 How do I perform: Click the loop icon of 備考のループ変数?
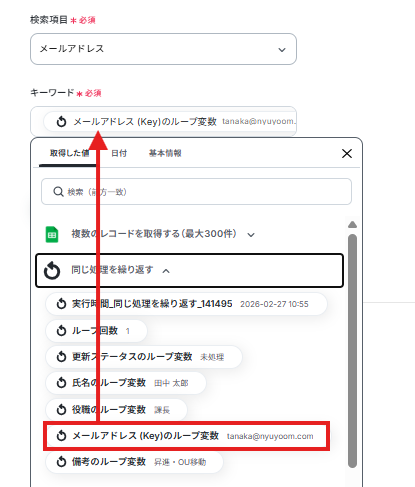61,462
